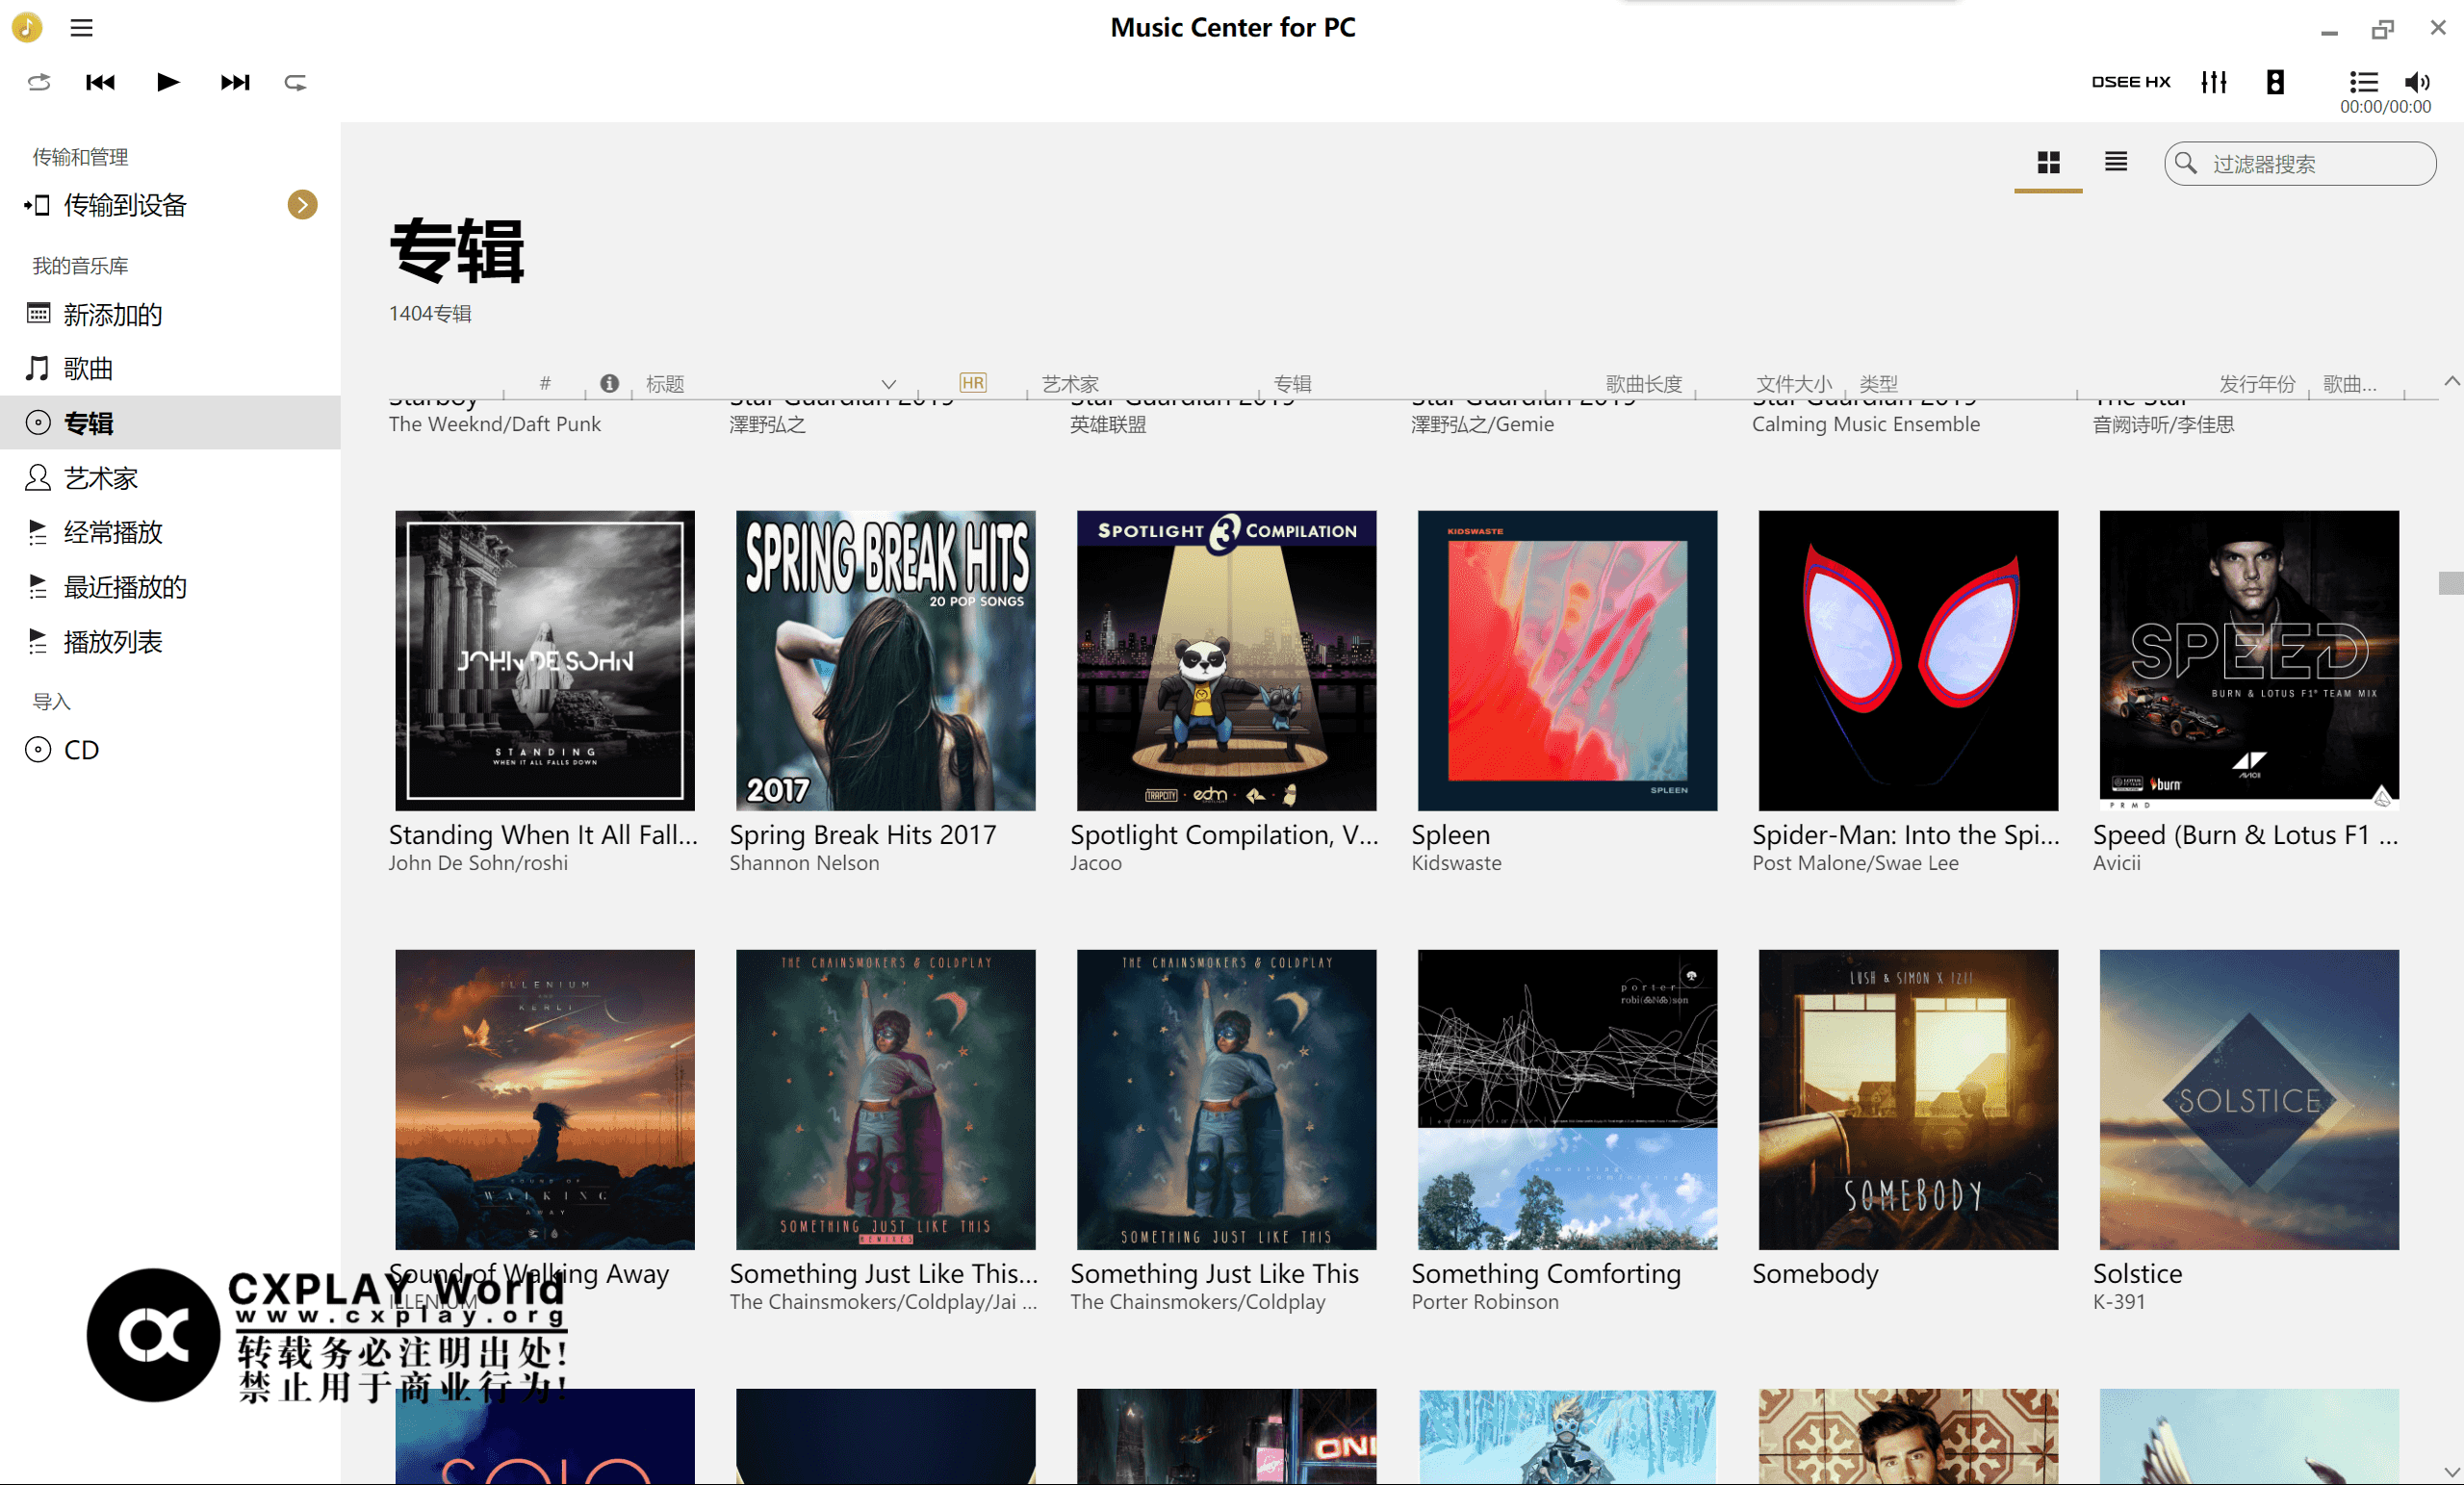The height and width of the screenshot is (1485, 2464).
Task: Open the hamburger main menu
Action: [x=81, y=28]
